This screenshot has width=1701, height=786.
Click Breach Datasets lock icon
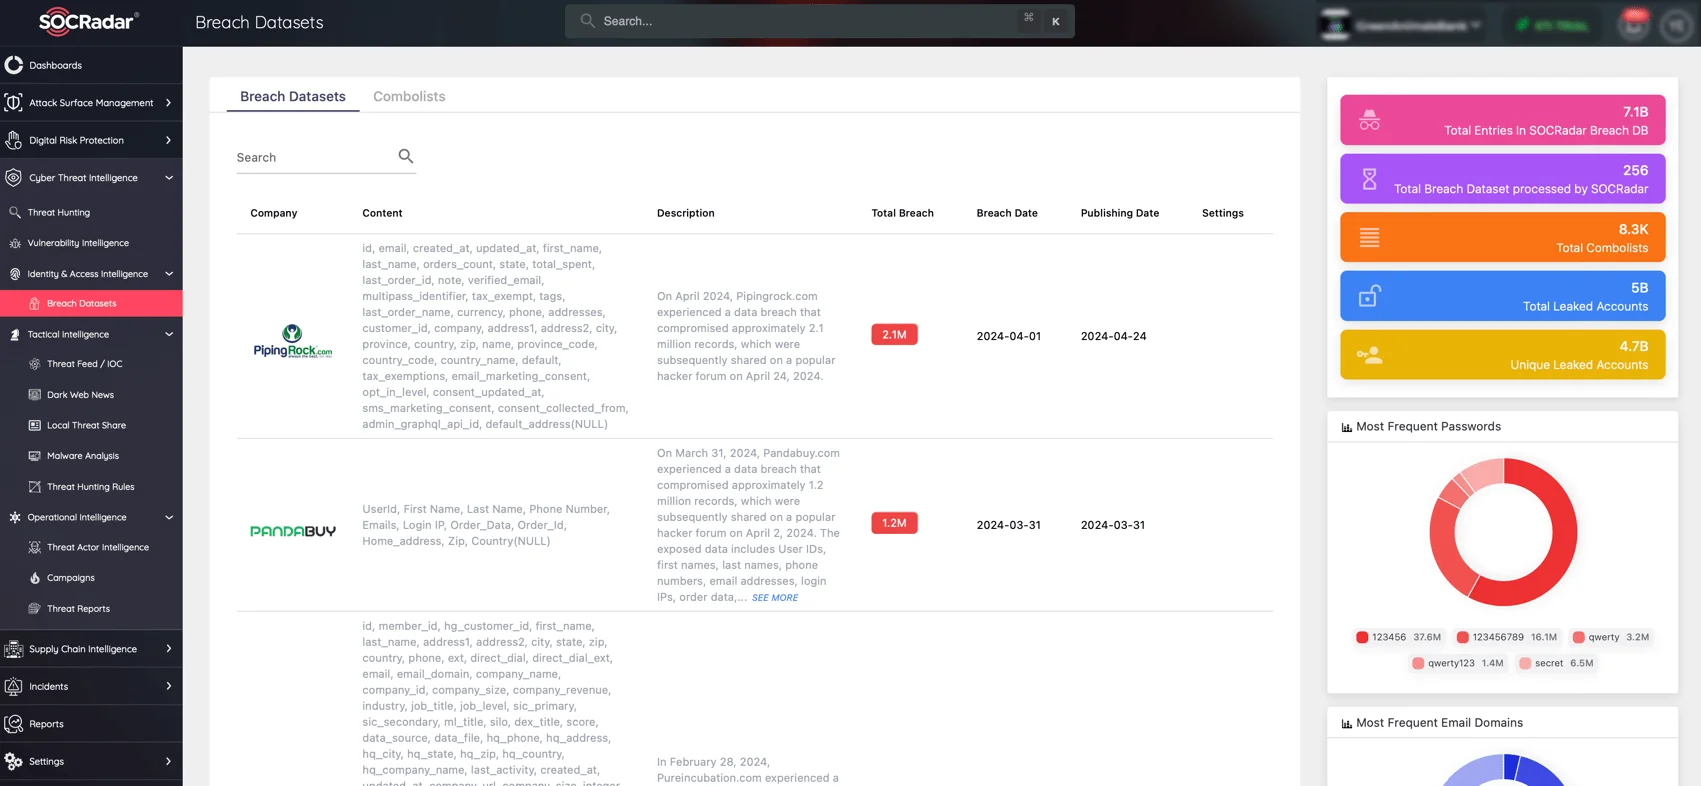click(35, 303)
